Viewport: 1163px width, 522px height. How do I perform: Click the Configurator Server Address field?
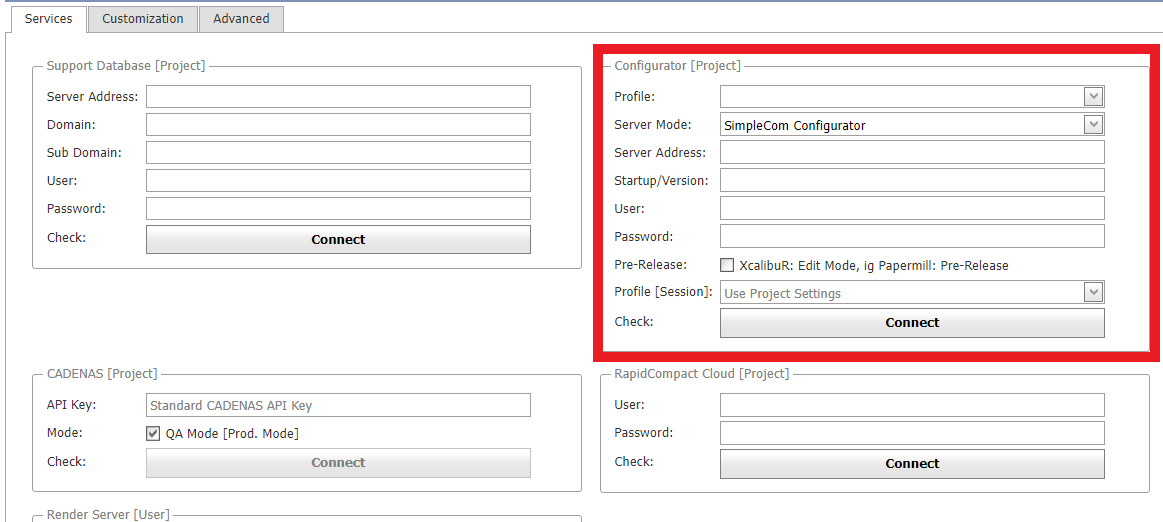pyautogui.click(x=912, y=153)
